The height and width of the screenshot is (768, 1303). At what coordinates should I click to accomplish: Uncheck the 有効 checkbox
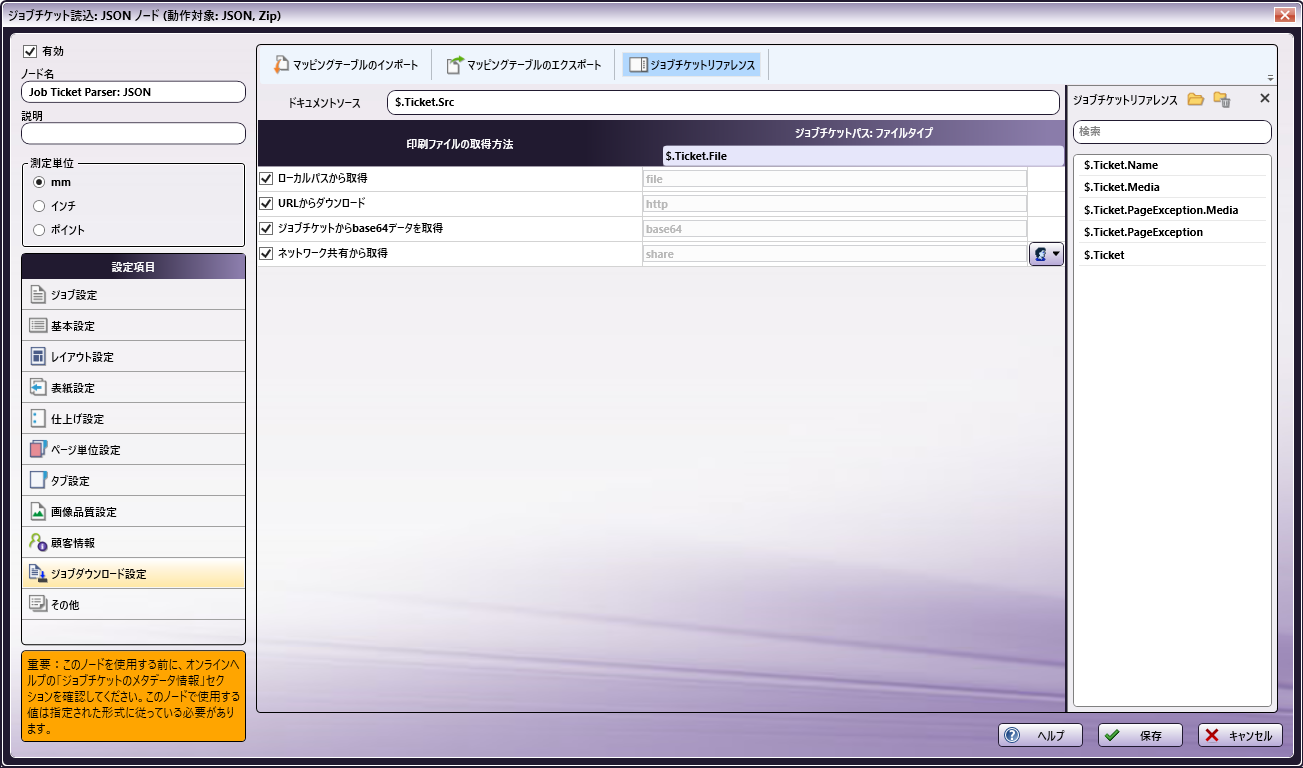pos(30,51)
